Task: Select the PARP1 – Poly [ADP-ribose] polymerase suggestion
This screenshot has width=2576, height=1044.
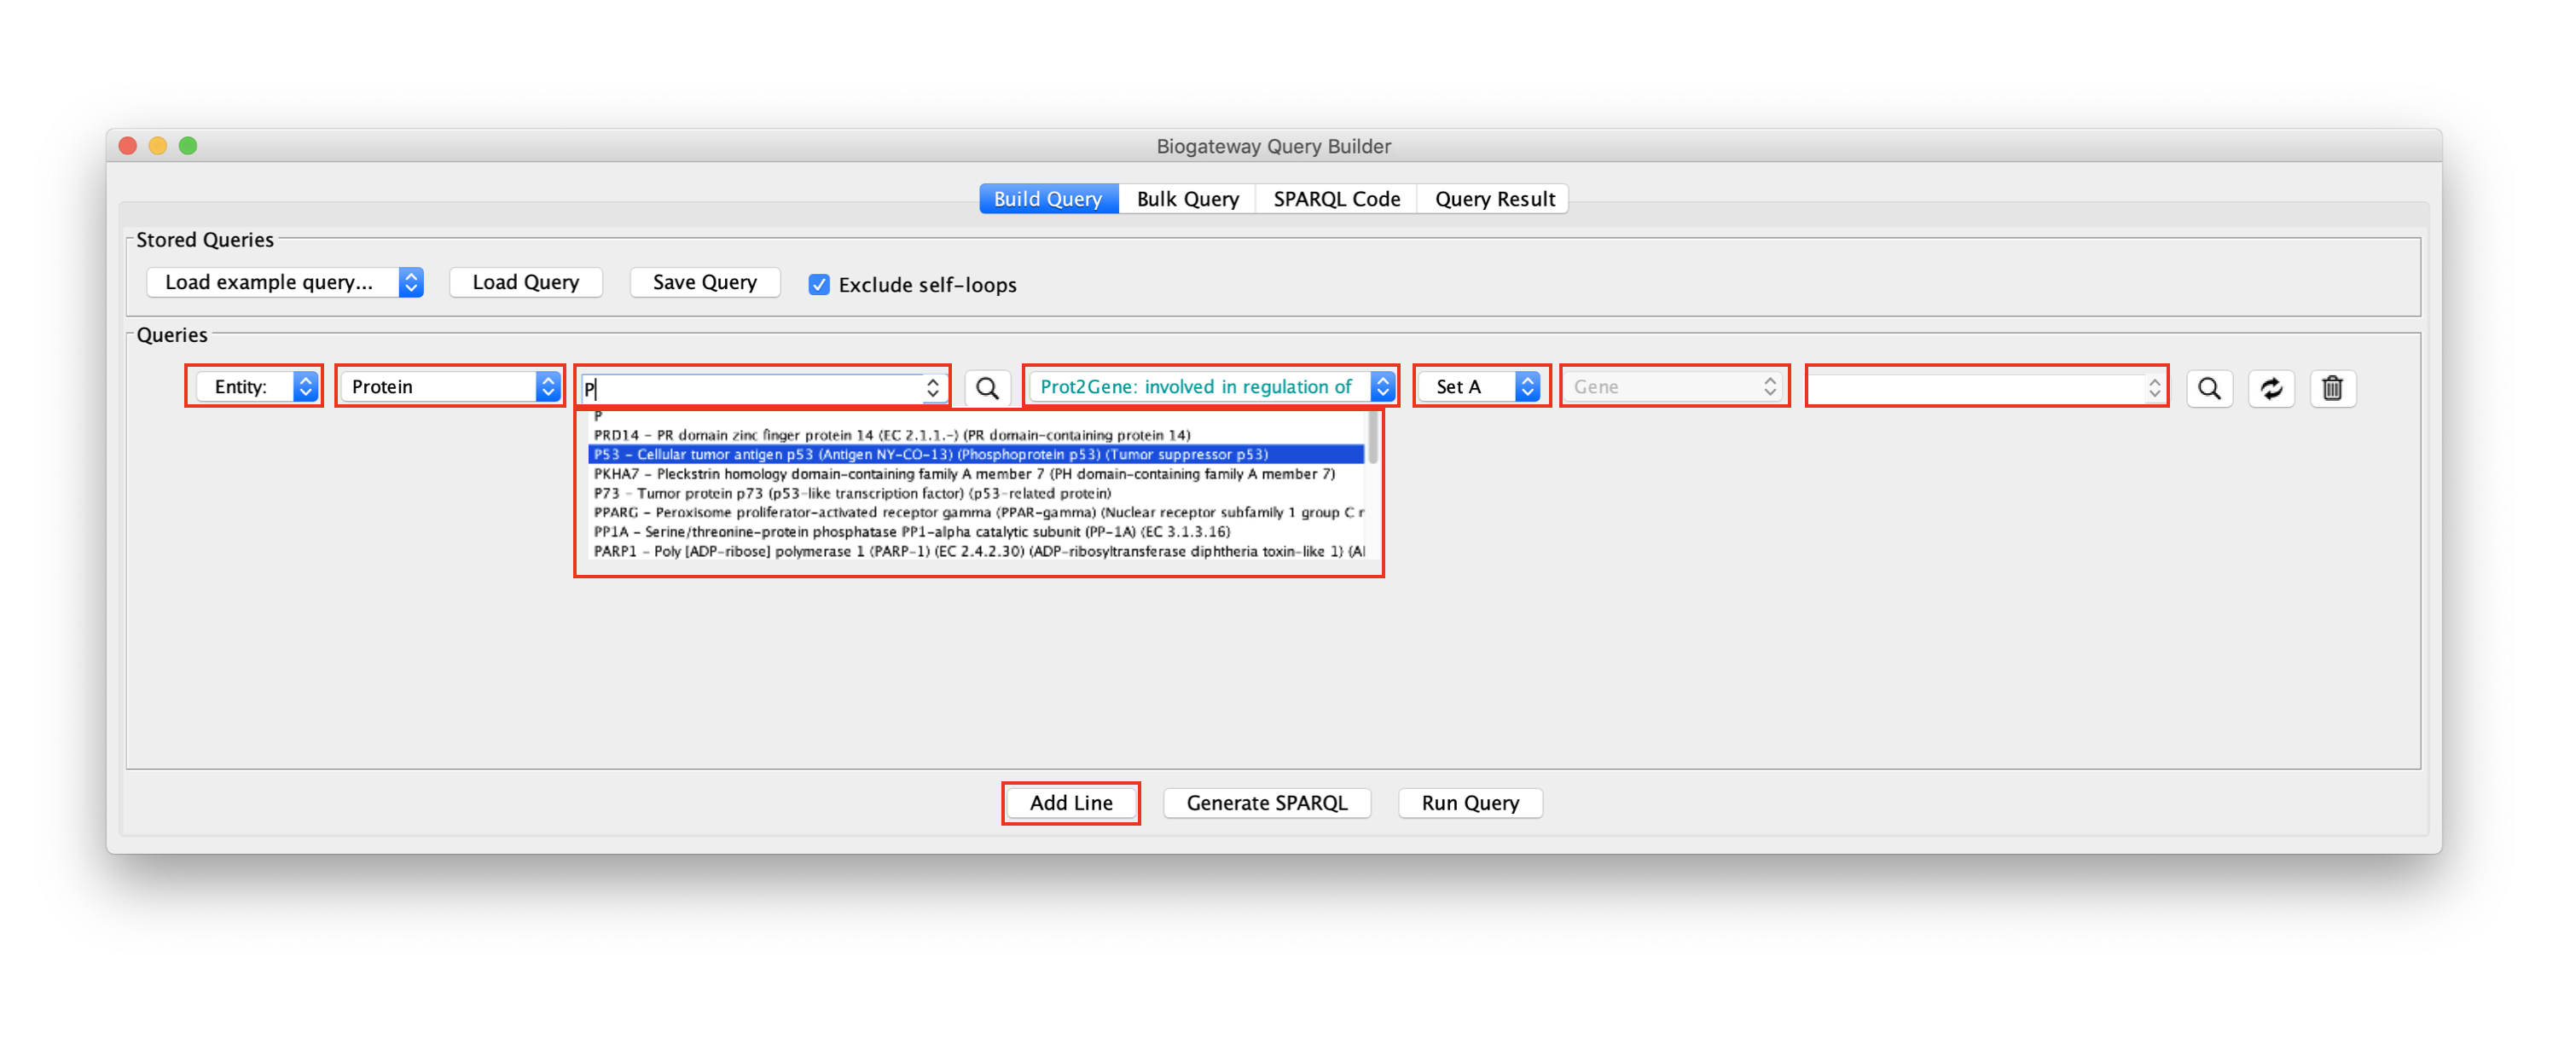Action: [x=977, y=551]
